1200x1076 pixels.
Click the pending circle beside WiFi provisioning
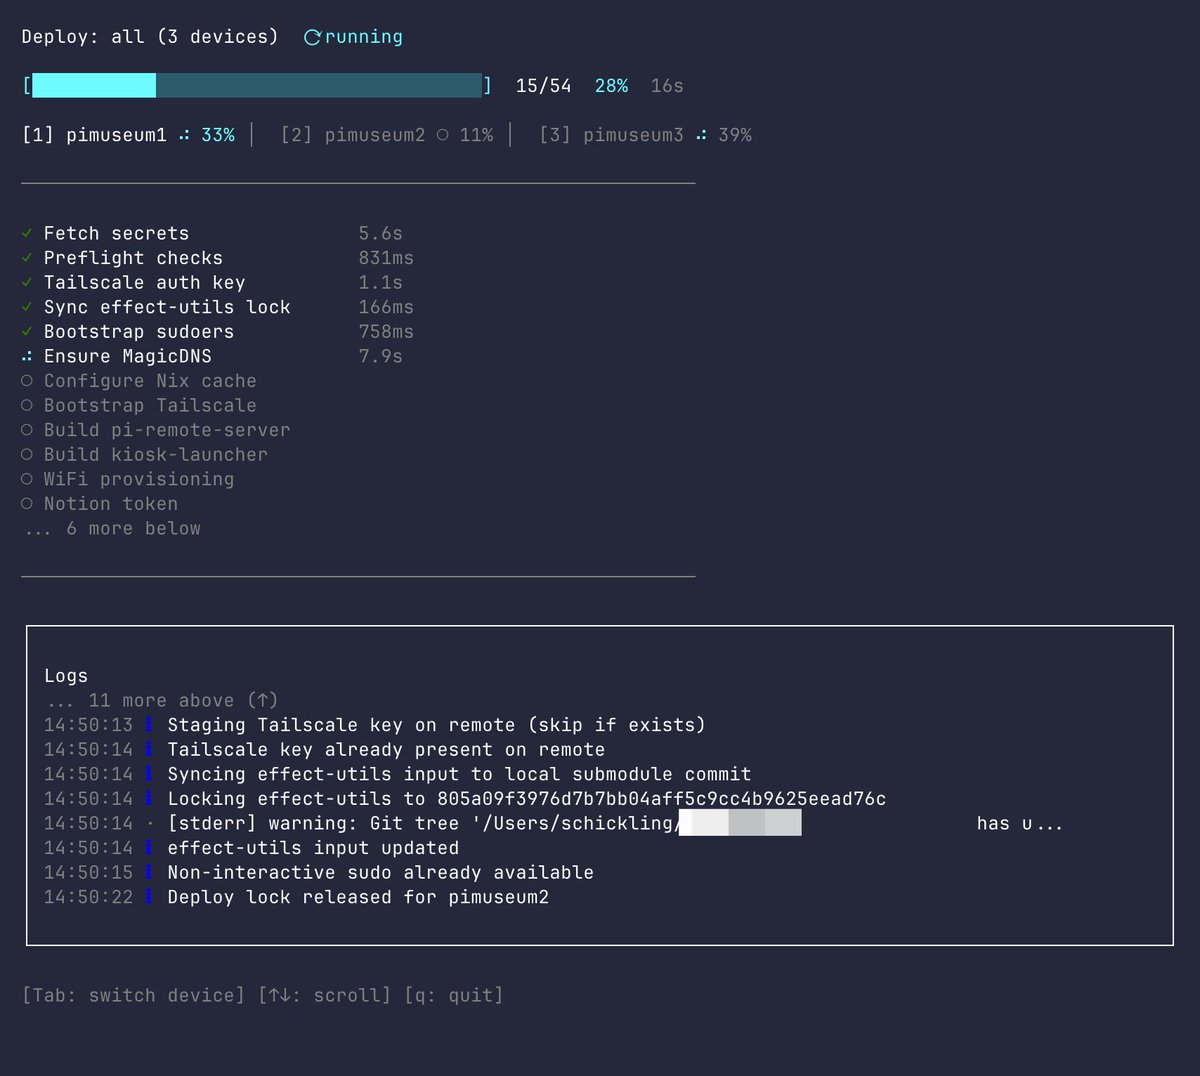[27, 479]
